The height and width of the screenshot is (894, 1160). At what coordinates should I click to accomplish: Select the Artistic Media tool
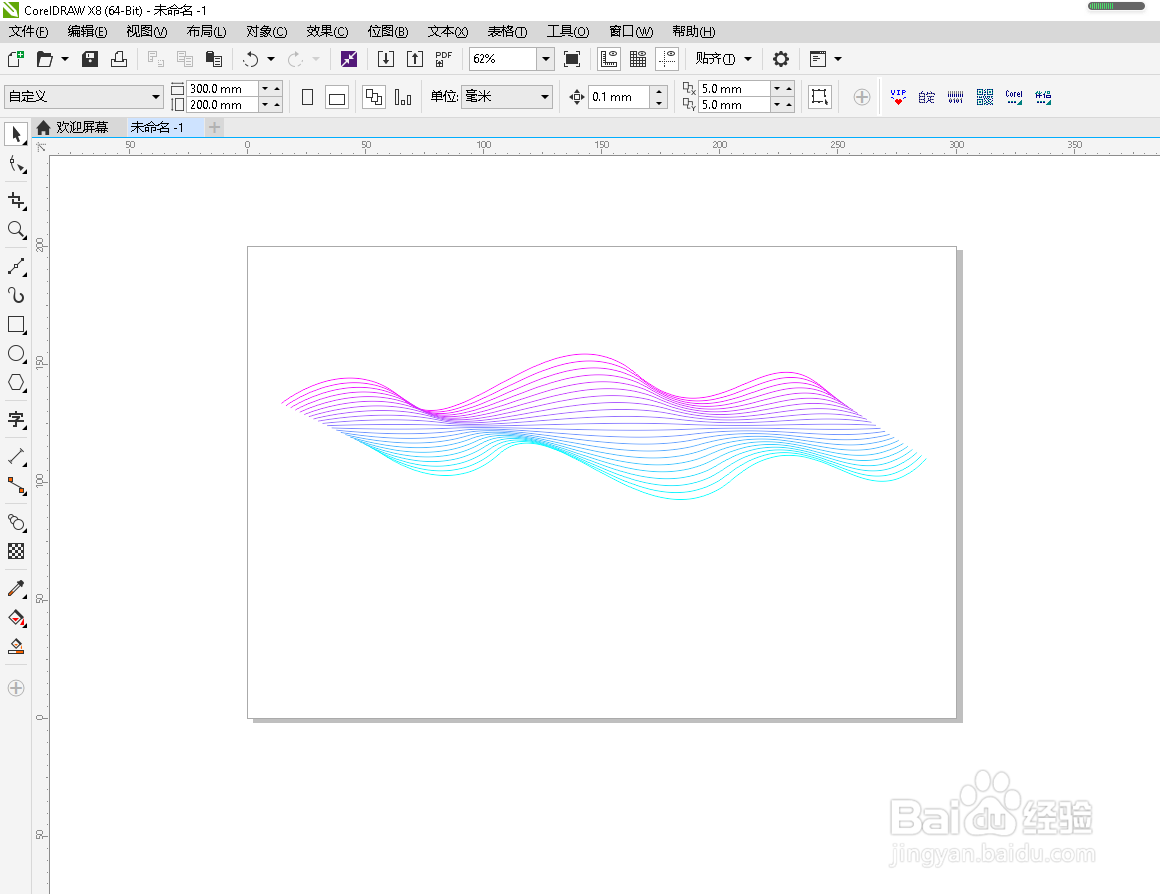pos(16,295)
